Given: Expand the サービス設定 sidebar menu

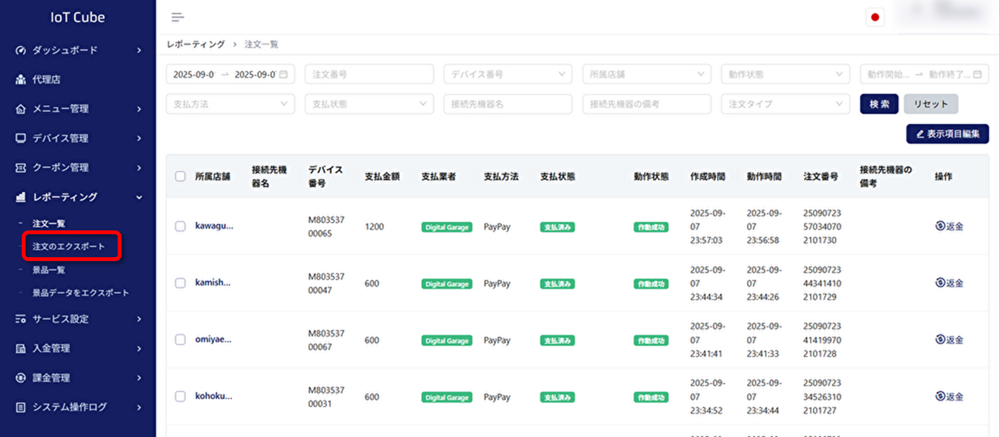Looking at the screenshot, I should [77, 319].
